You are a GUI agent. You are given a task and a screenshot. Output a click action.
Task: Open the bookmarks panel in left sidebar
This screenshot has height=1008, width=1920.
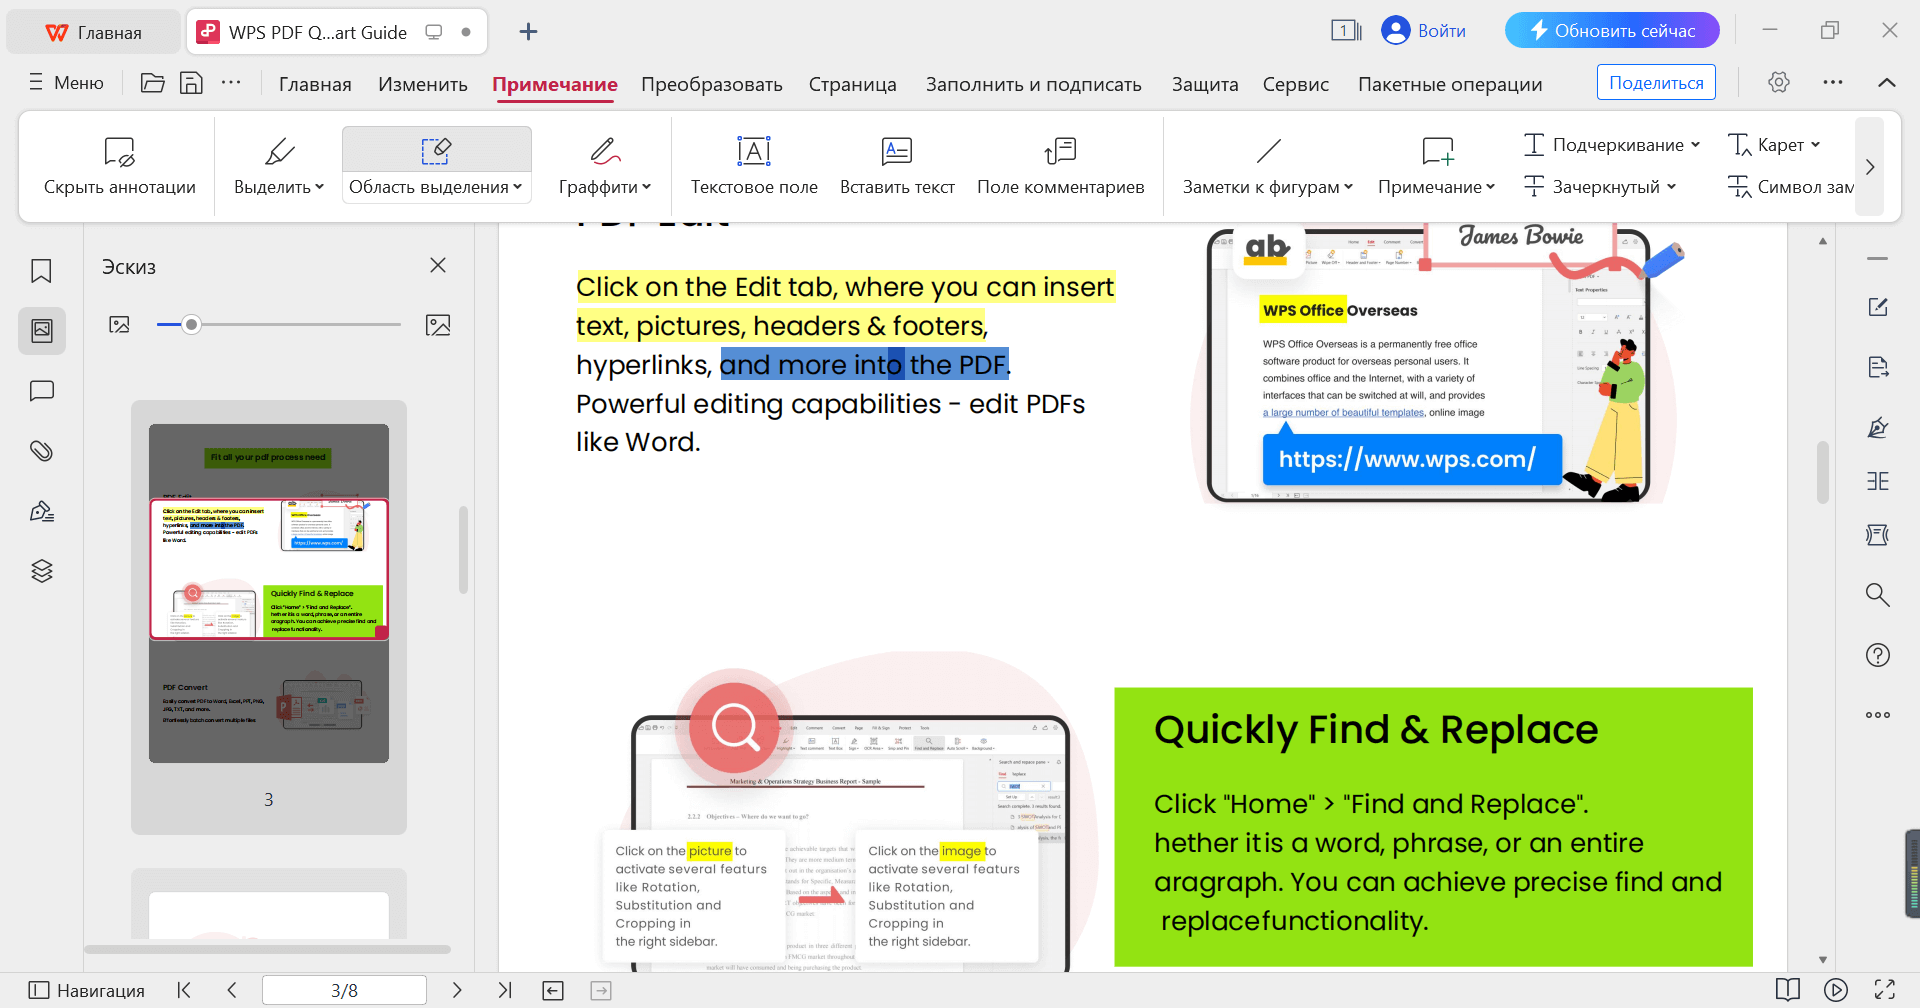click(x=41, y=271)
